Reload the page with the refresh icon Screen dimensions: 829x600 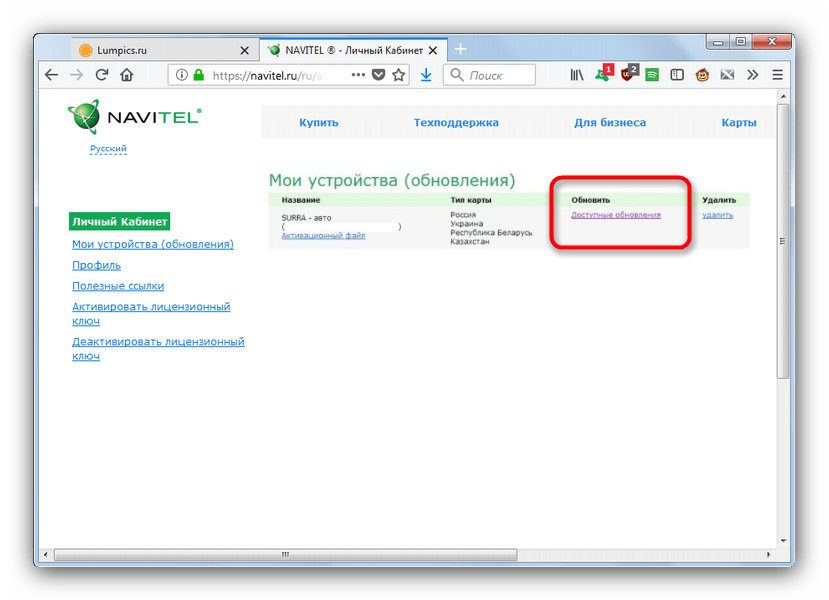pyautogui.click(x=102, y=75)
